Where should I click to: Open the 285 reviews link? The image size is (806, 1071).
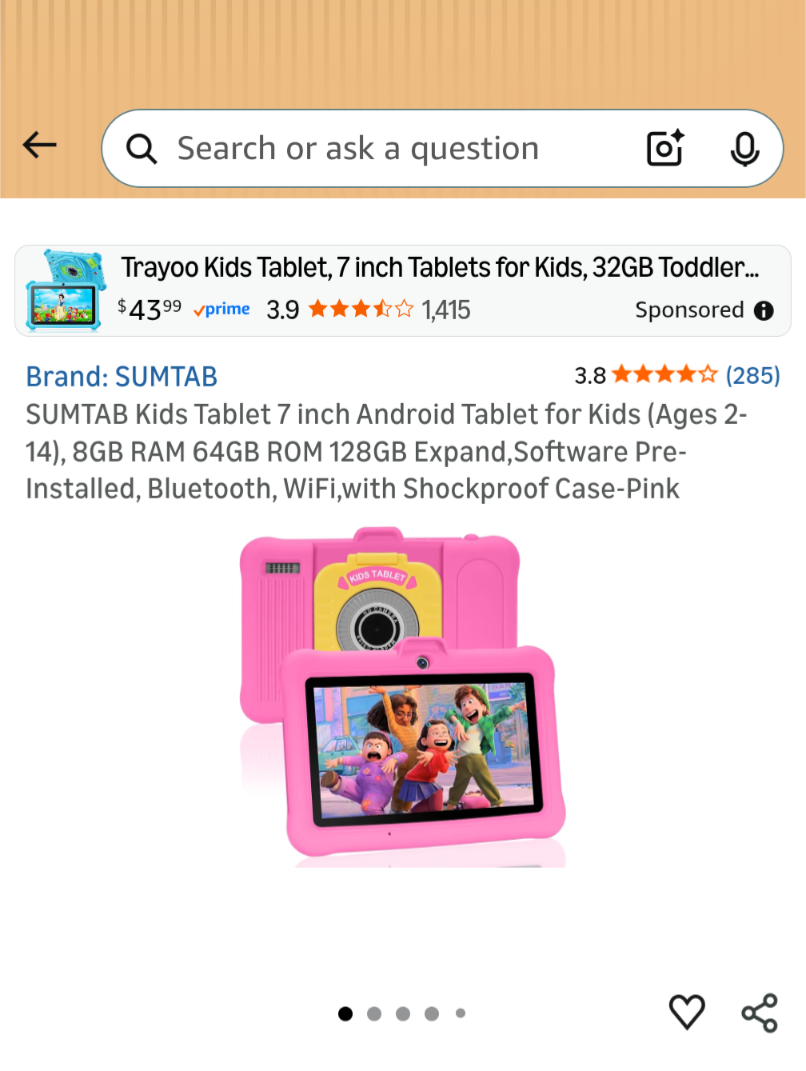(753, 375)
